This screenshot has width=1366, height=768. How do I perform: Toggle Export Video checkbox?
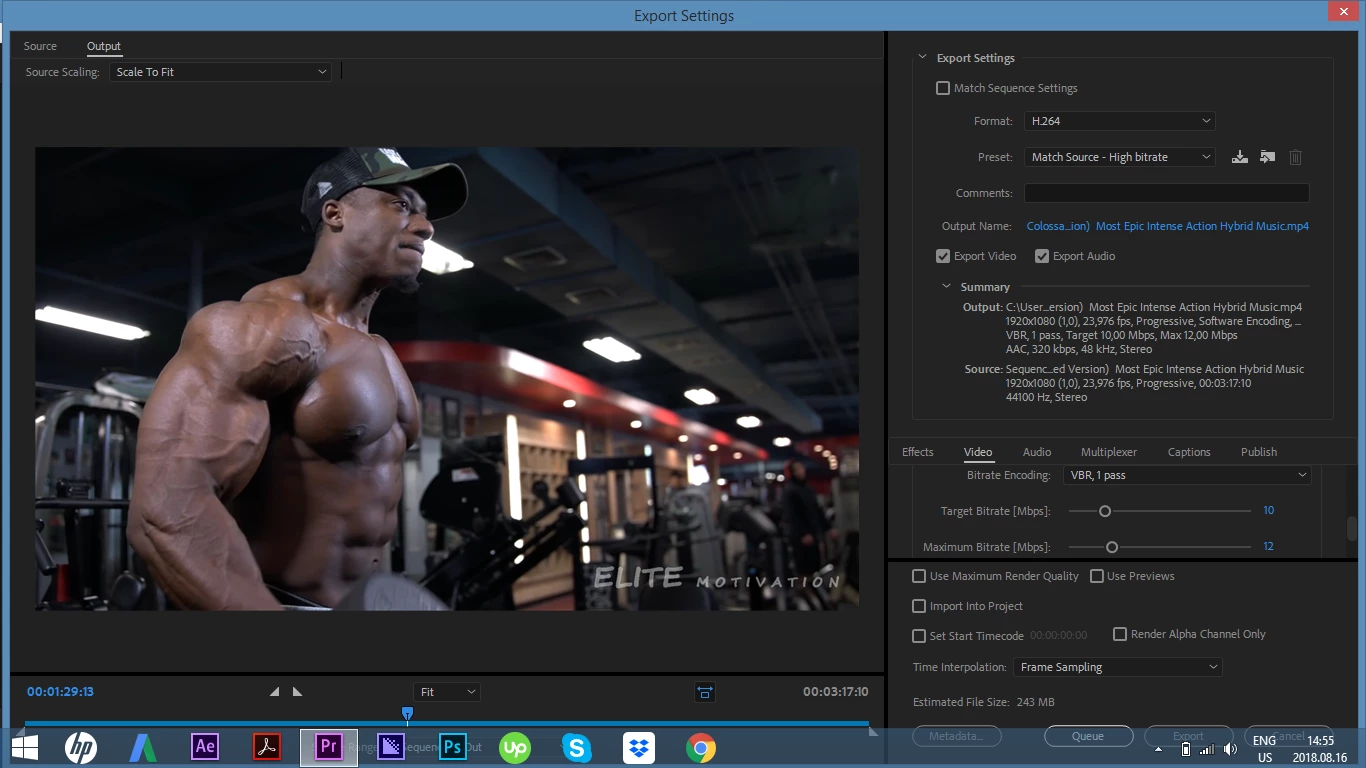[943, 256]
